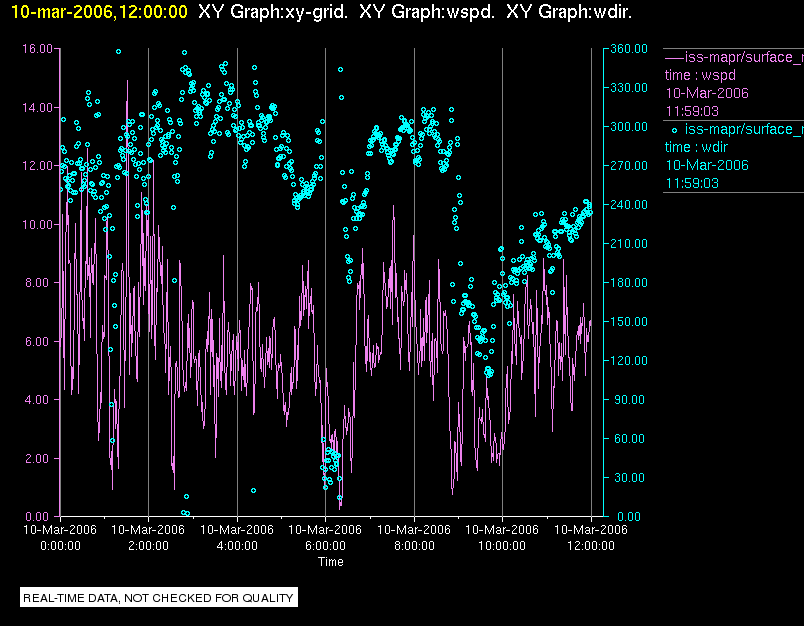Click the 'time : wspd' legend entry

coord(702,75)
